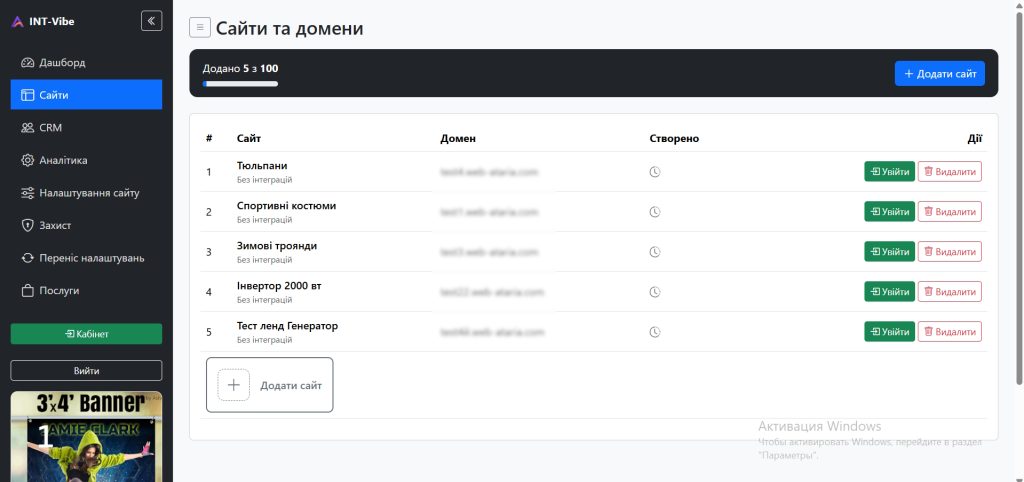Click the Створено column header

pyautogui.click(x=675, y=138)
